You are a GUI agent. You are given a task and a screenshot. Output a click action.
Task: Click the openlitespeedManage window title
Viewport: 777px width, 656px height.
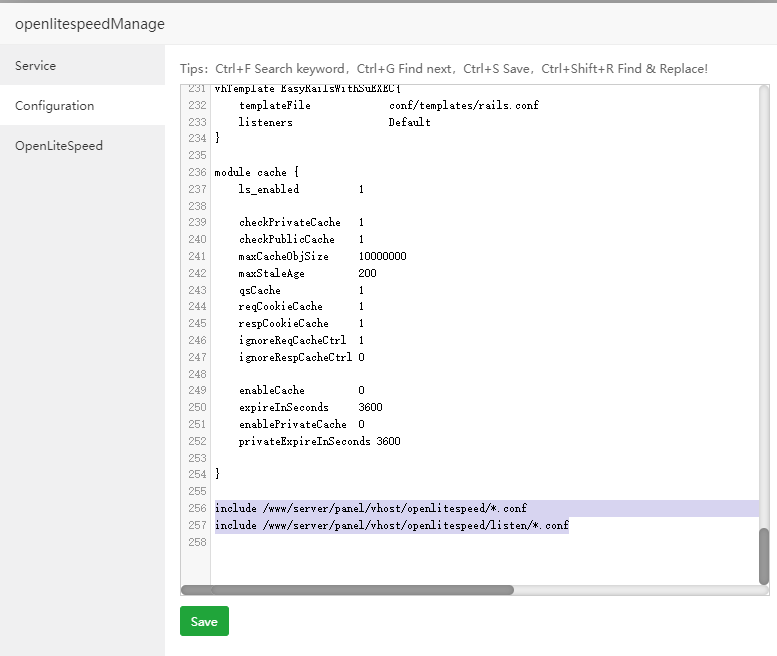point(90,24)
